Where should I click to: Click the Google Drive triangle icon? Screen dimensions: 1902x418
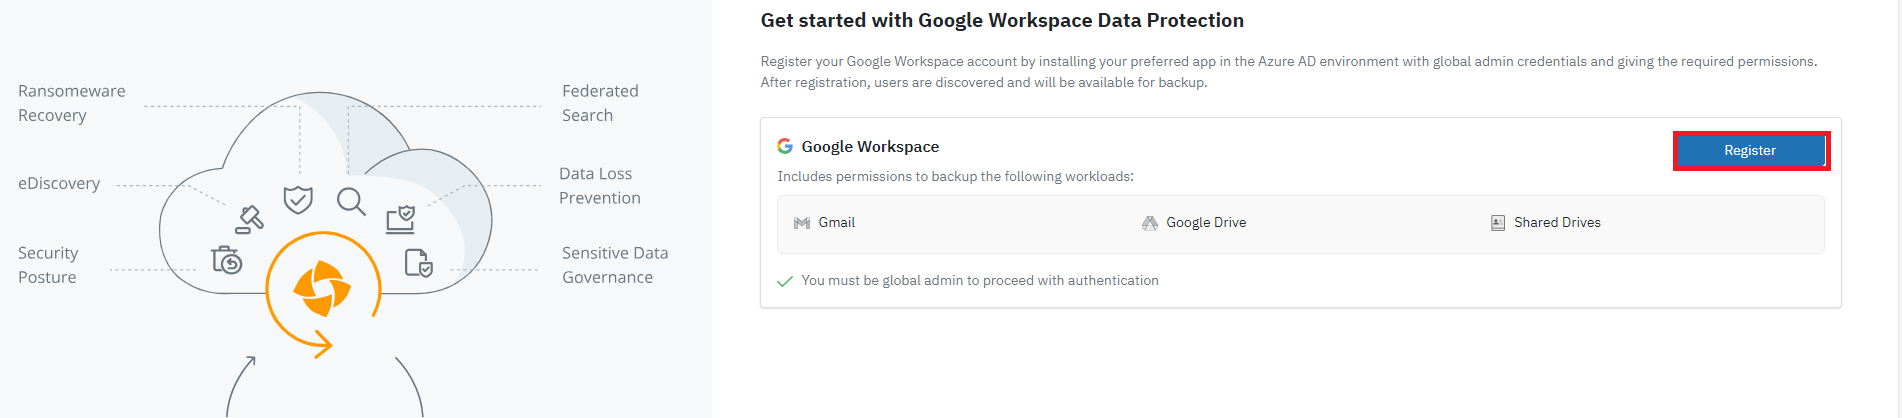1150,223
